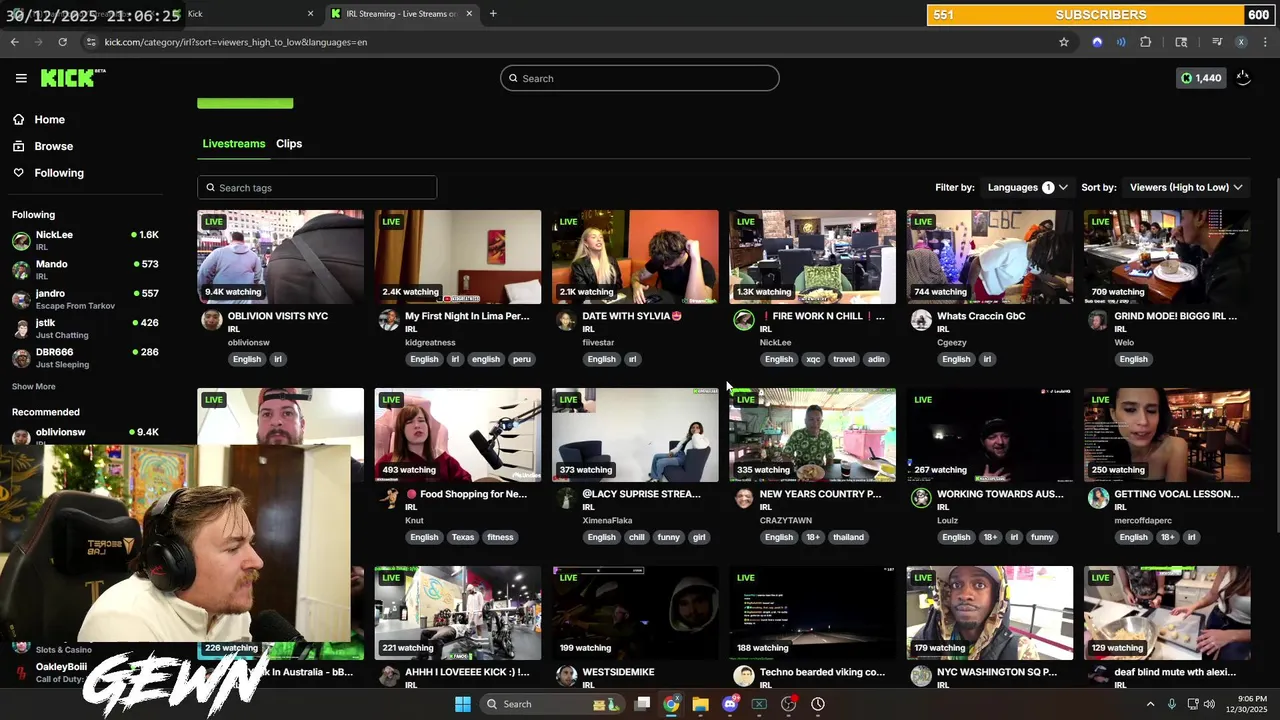Select the chill tag under XimenaFlaka
Viewport: 1280px width, 720px height.
tap(637, 537)
